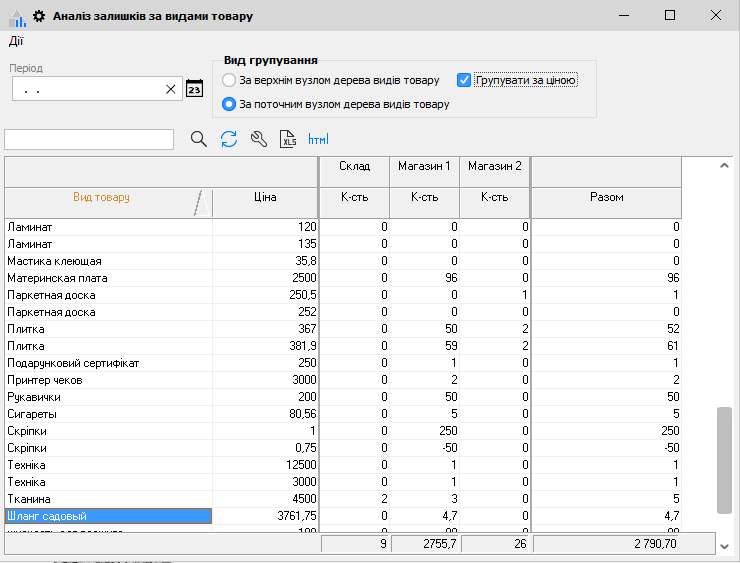This screenshot has height=563, width=740.
Task: Click the Разом column header
Action: pyautogui.click(x=606, y=198)
